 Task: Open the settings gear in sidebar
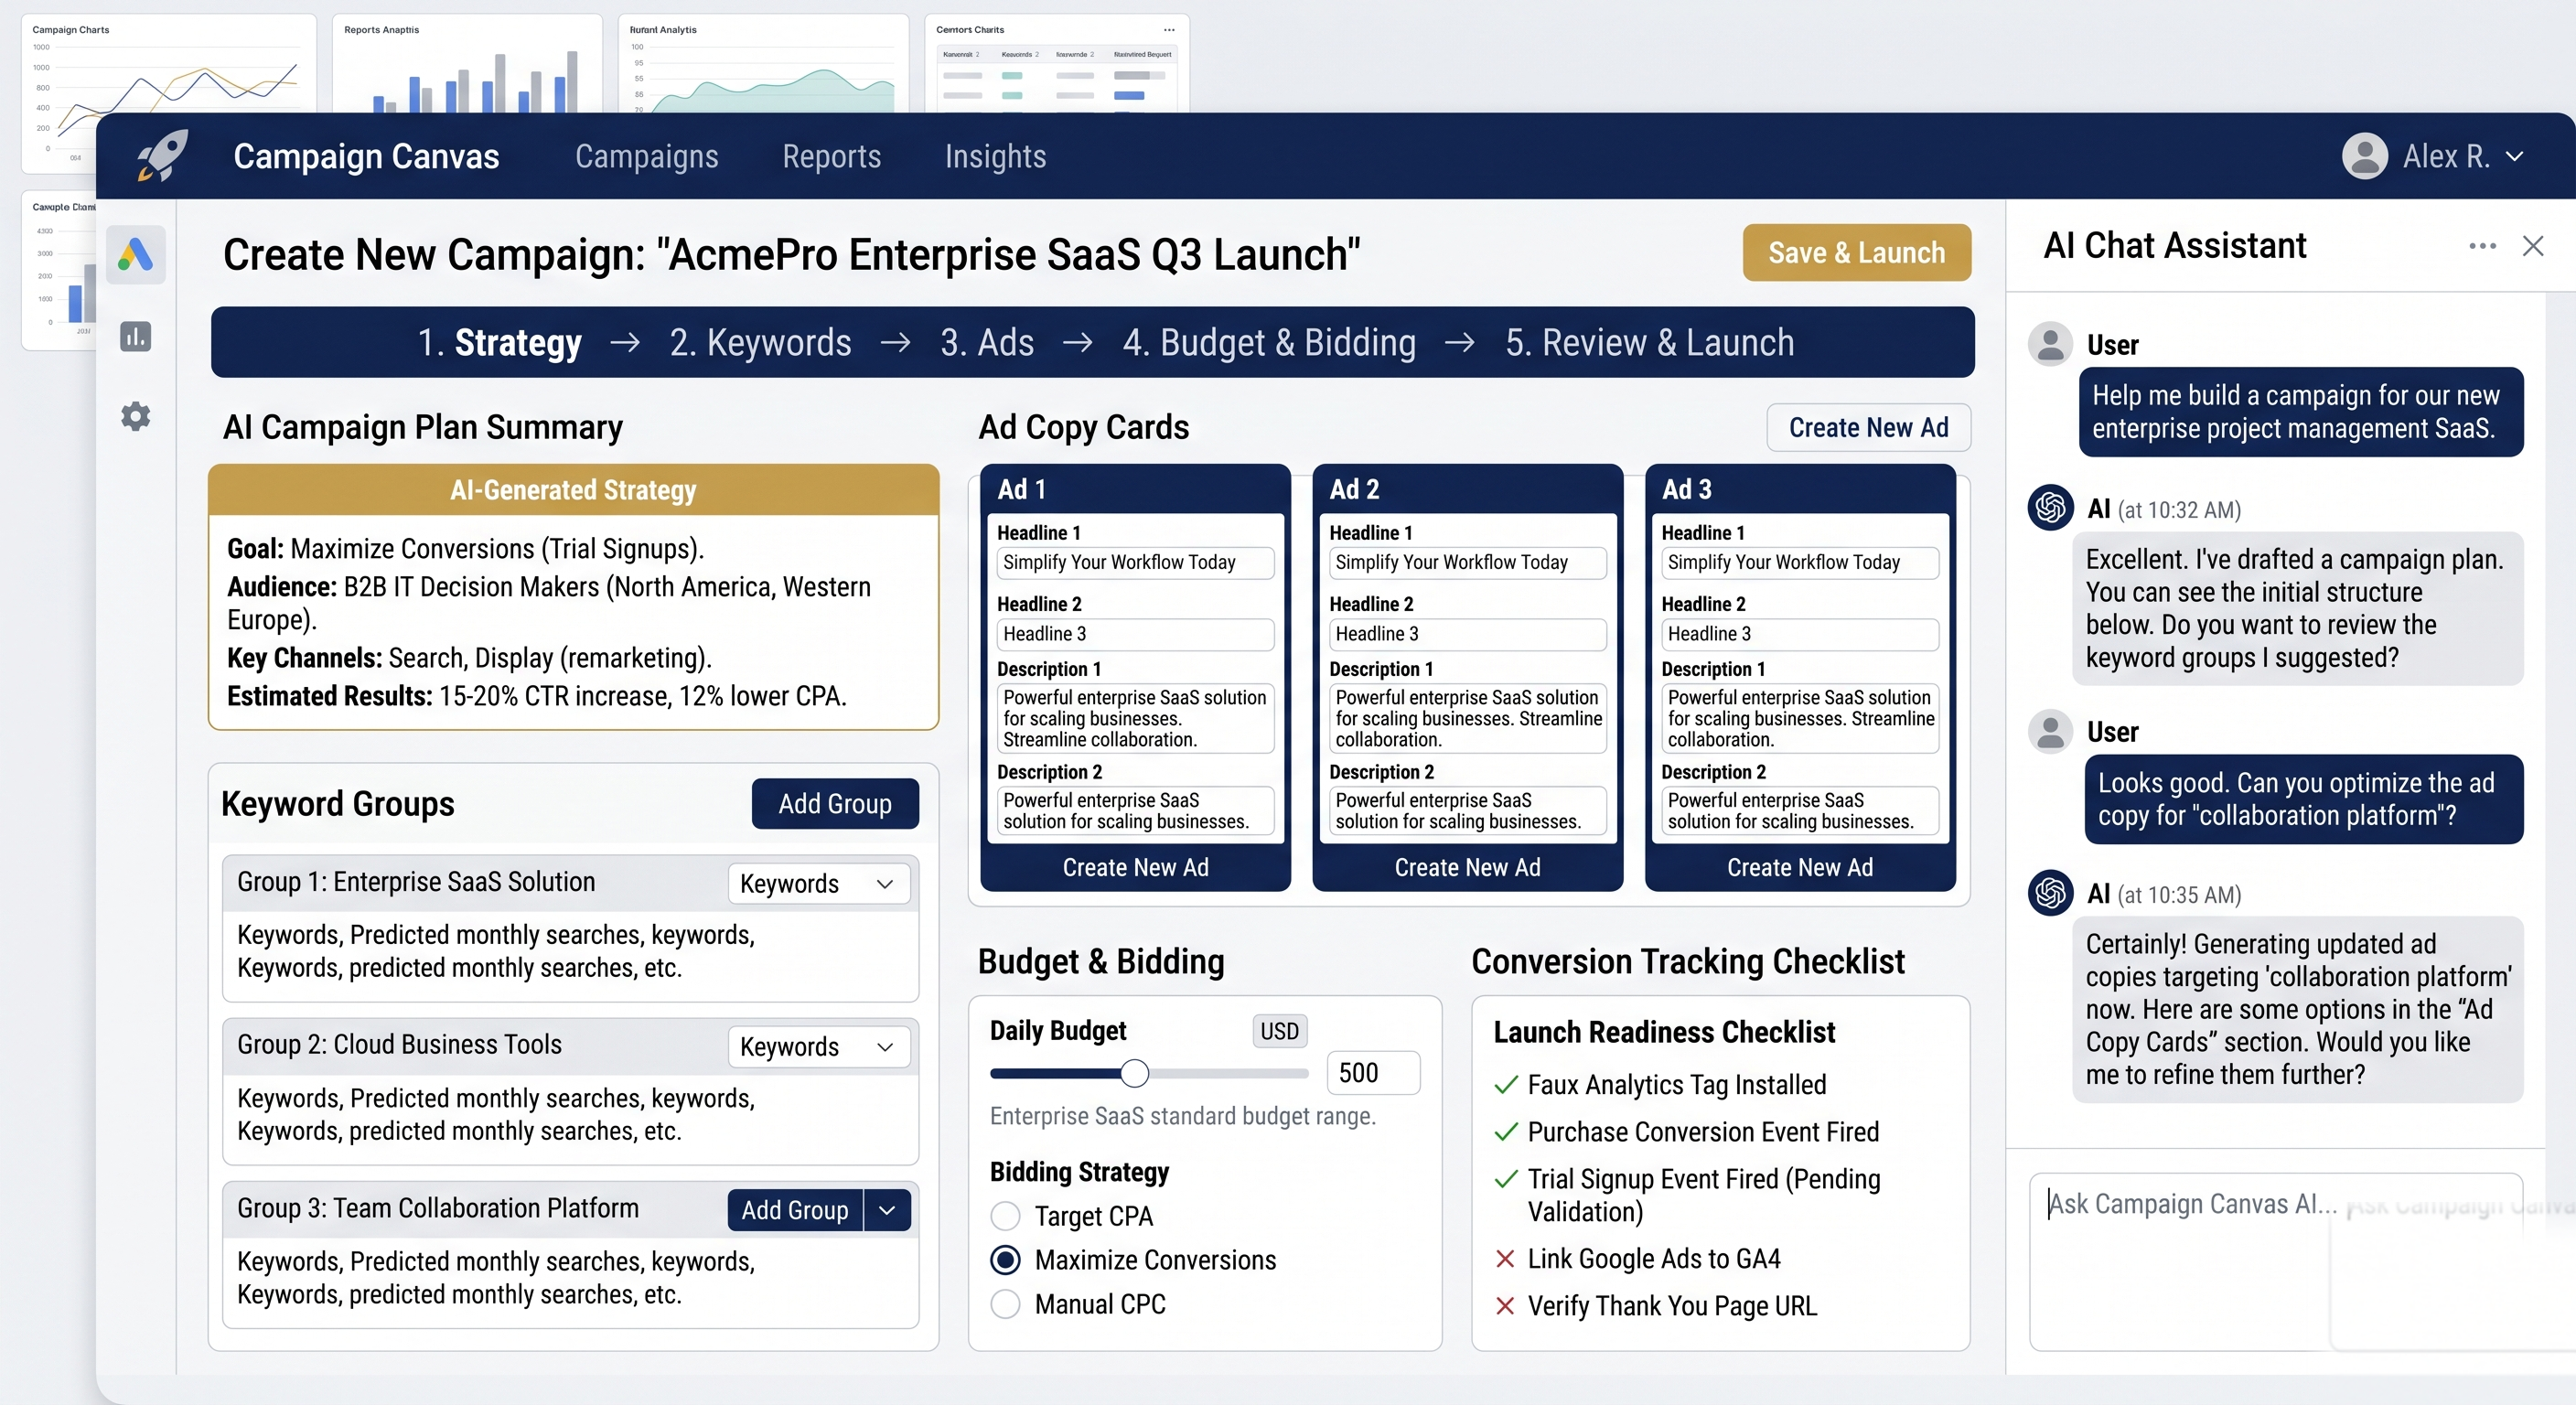136,416
